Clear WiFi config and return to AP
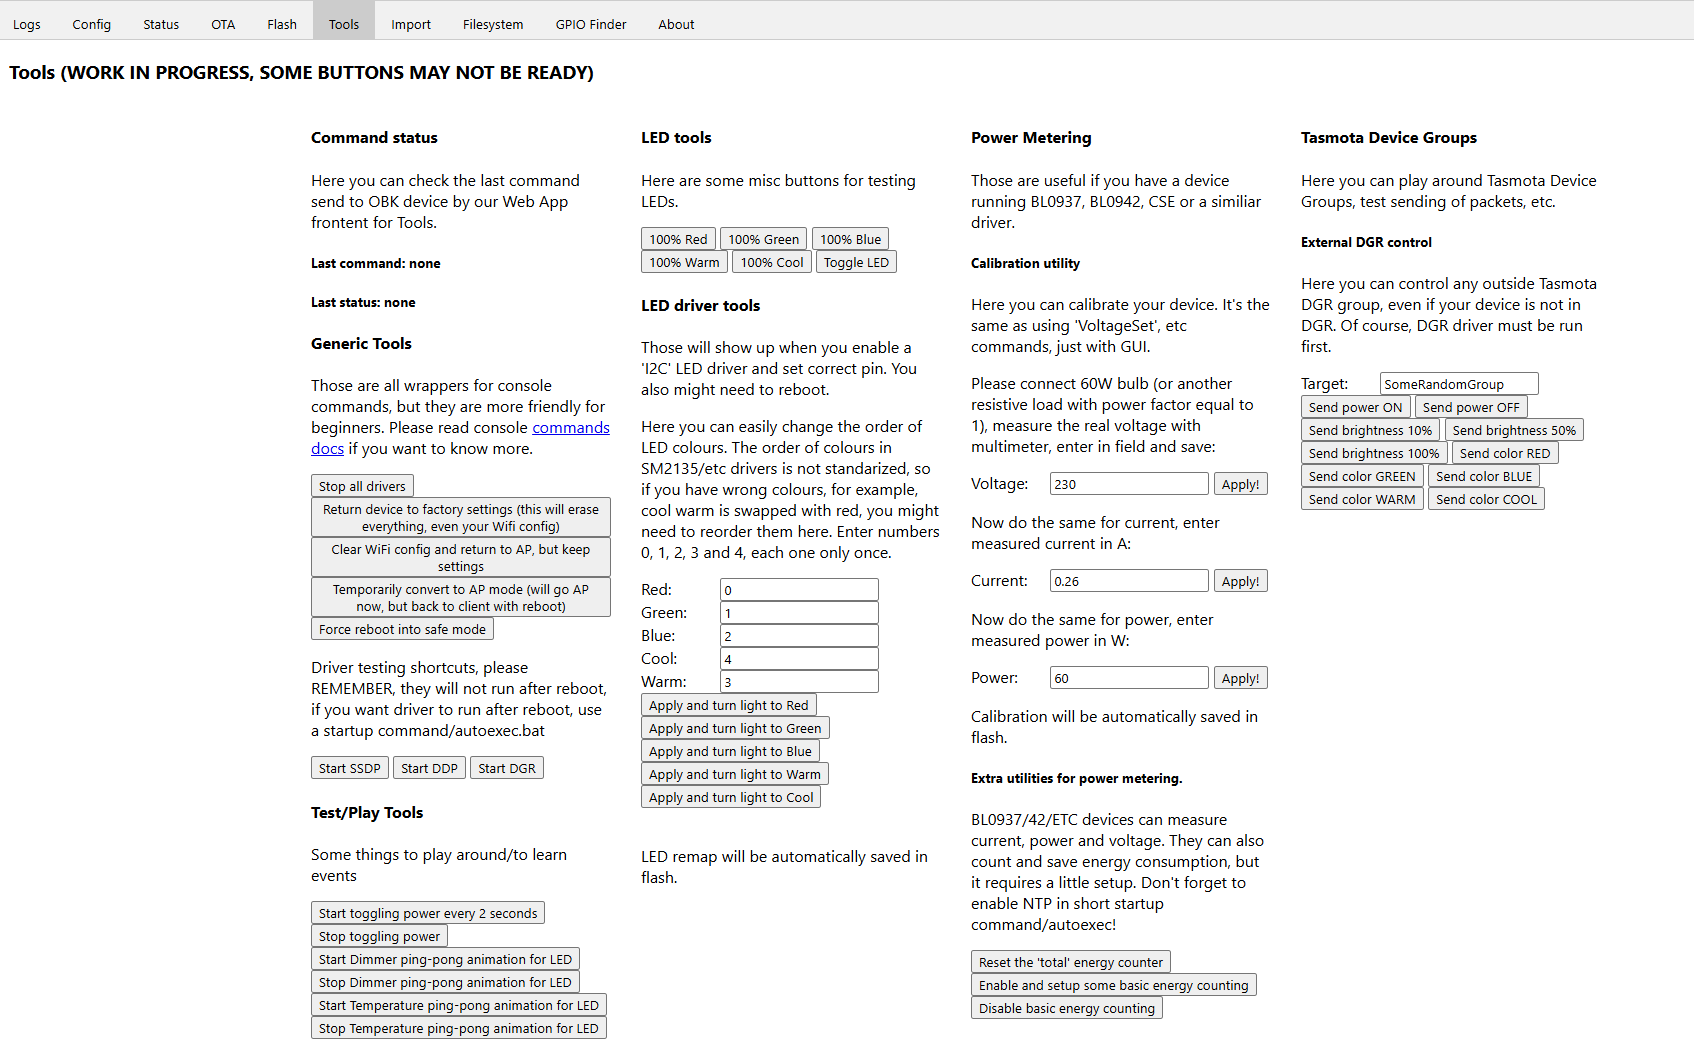 pos(461,558)
